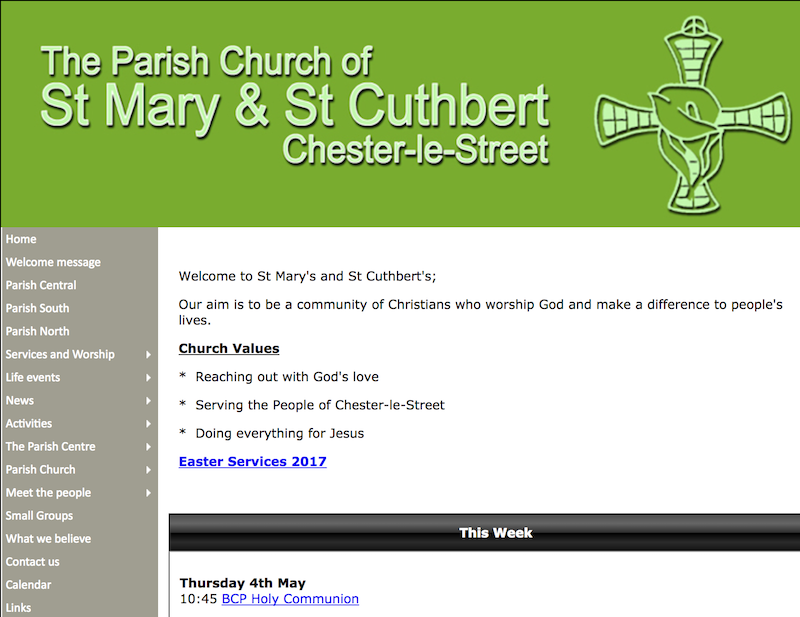Select Parish Central in sidebar
This screenshot has height=617, width=800.
tap(41, 285)
